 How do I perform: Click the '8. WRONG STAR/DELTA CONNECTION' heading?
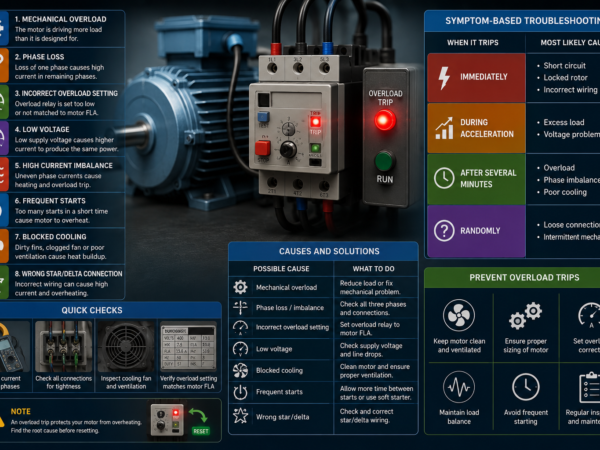[x=68, y=274]
